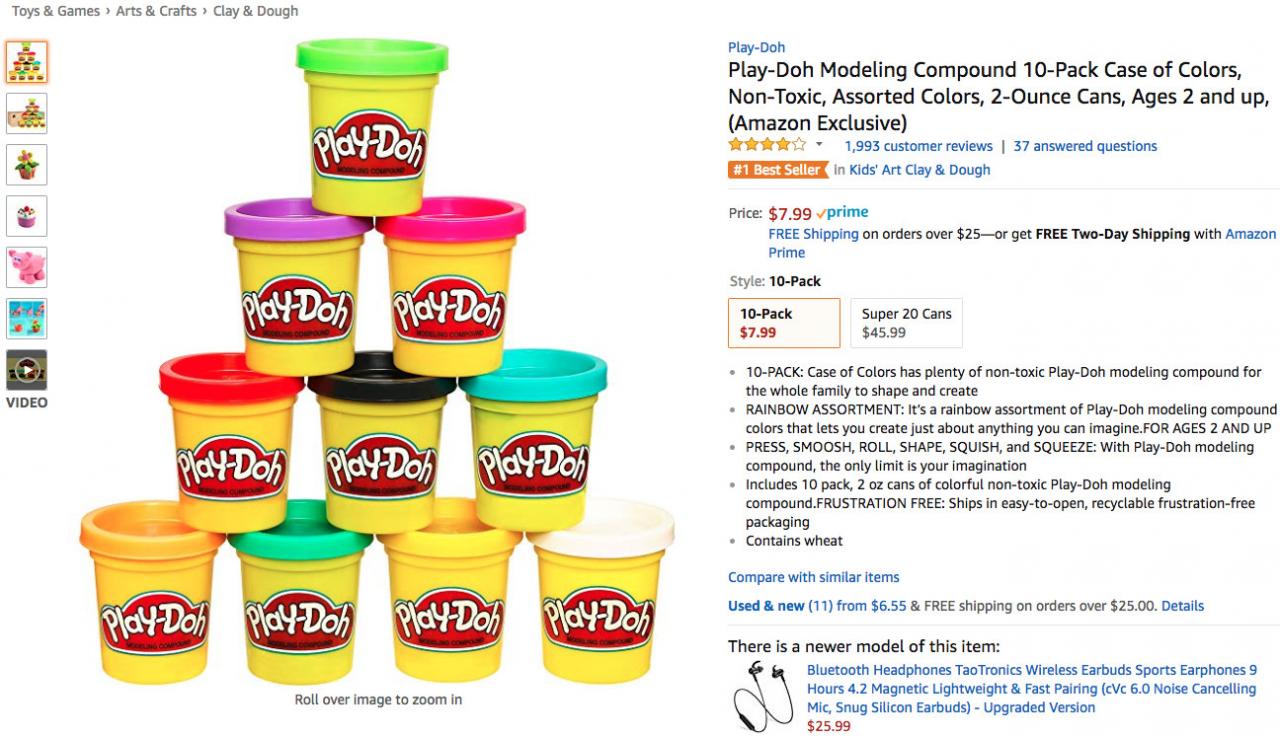Select the pink clay pig thumbnail
The image size is (1280, 736).
click(x=27, y=267)
